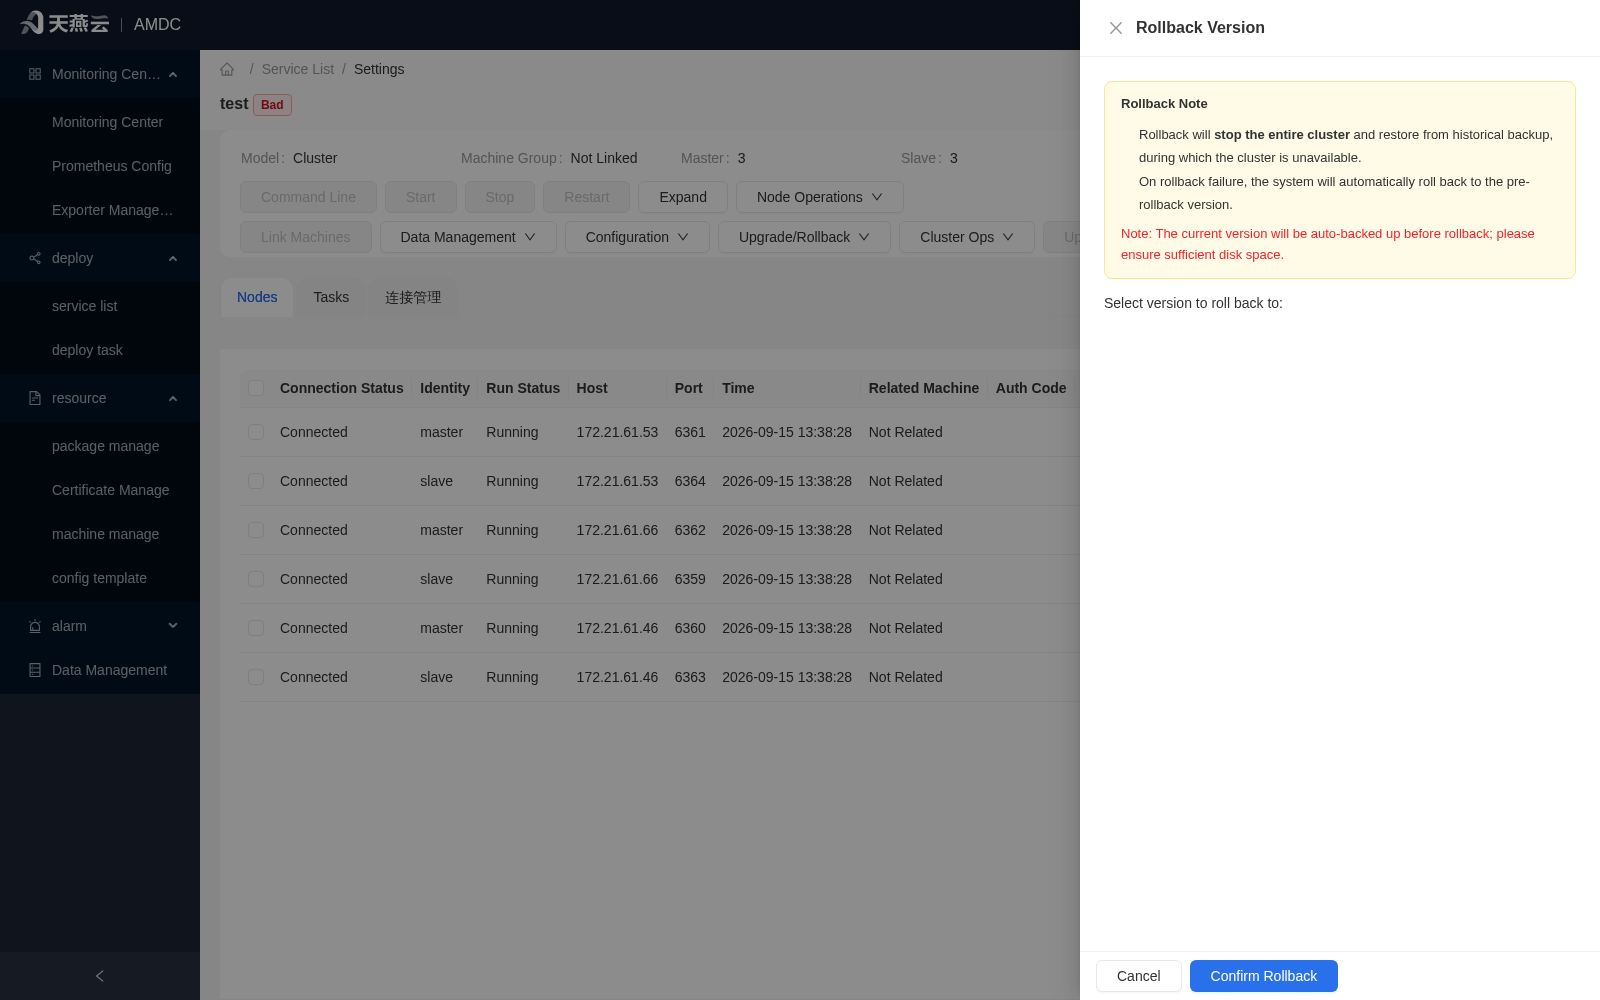Image resolution: width=1600 pixels, height=1000 pixels.
Task: Click the home breadcrumb icon
Action: tap(227, 69)
